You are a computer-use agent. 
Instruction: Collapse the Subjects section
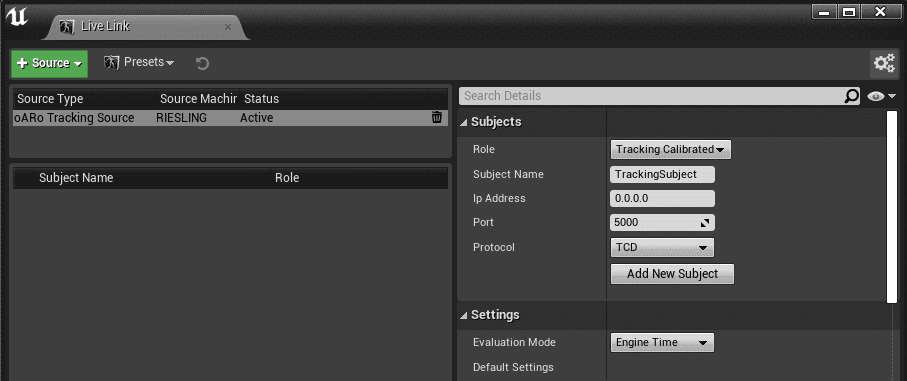[464, 122]
